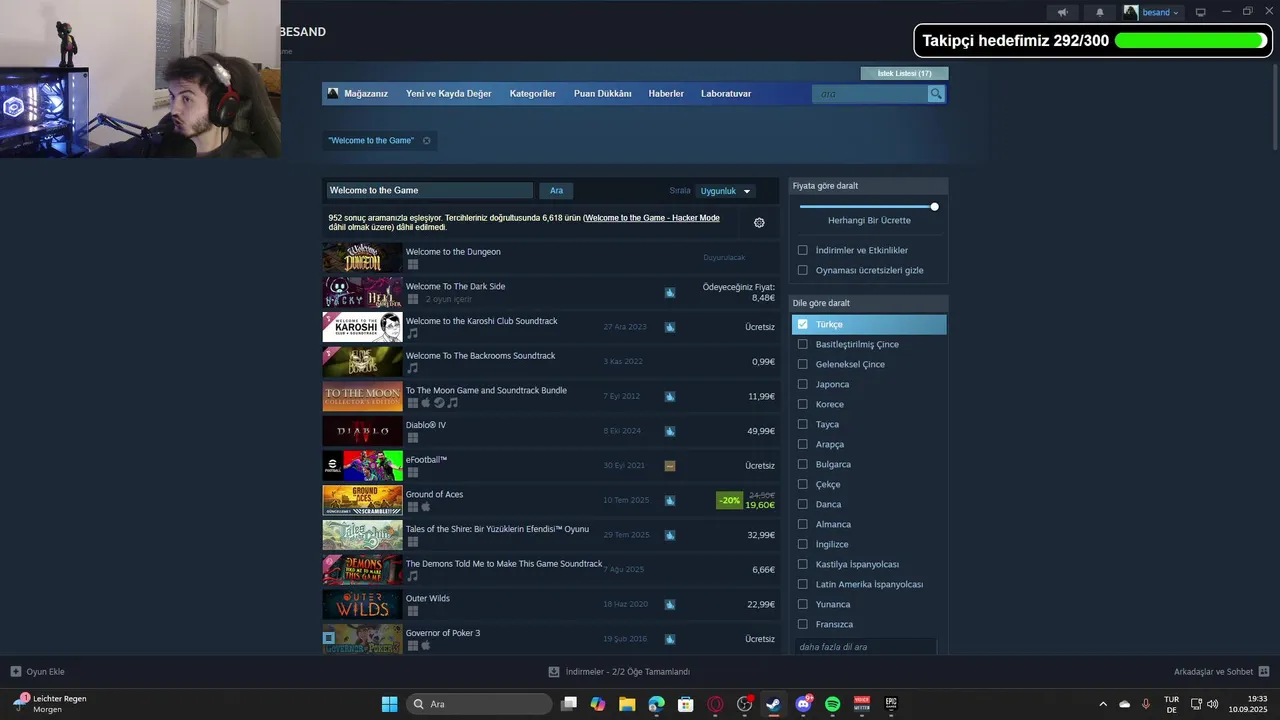
Task: Open the Diablo IV search result
Action: pos(550,431)
